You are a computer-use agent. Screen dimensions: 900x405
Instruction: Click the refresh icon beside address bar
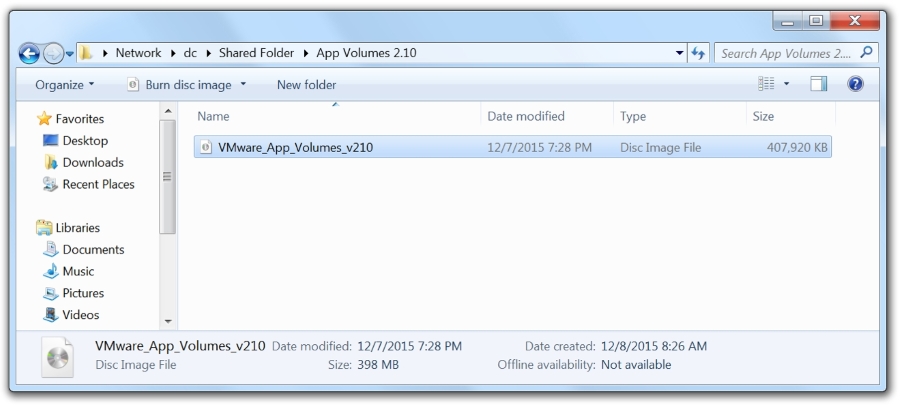click(x=698, y=53)
